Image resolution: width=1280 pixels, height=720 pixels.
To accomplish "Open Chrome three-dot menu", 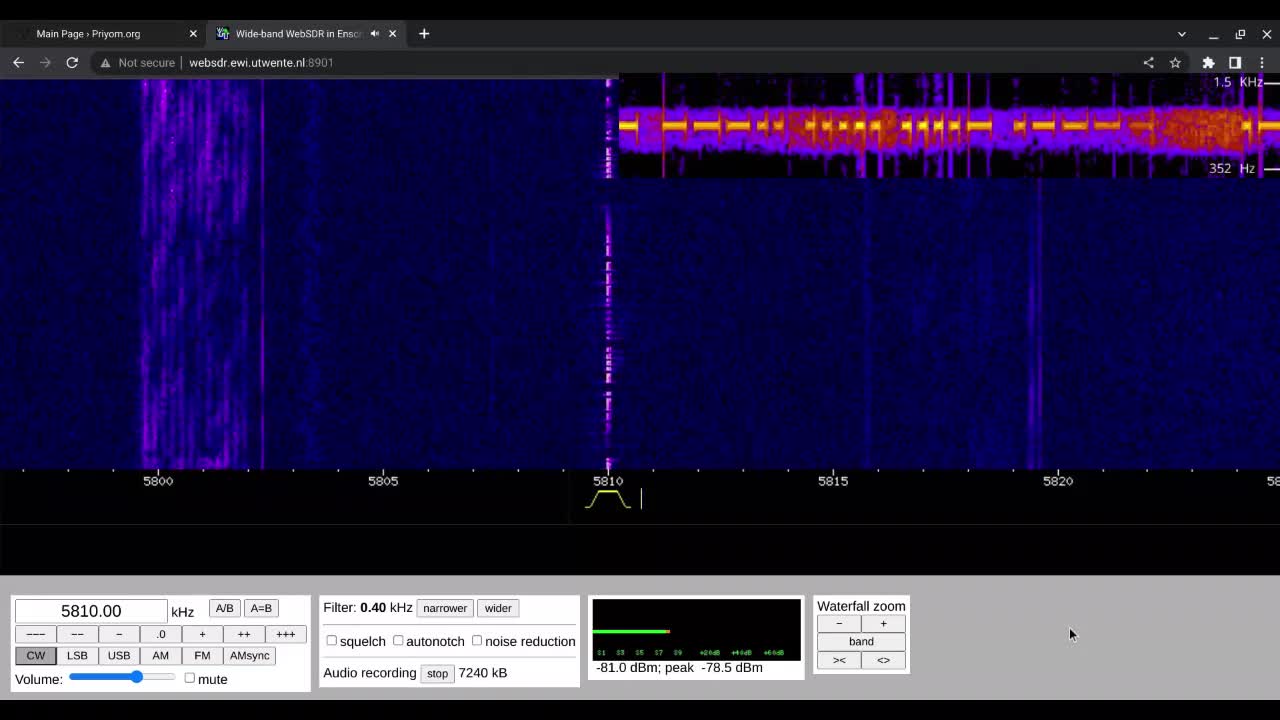I will 1262,62.
